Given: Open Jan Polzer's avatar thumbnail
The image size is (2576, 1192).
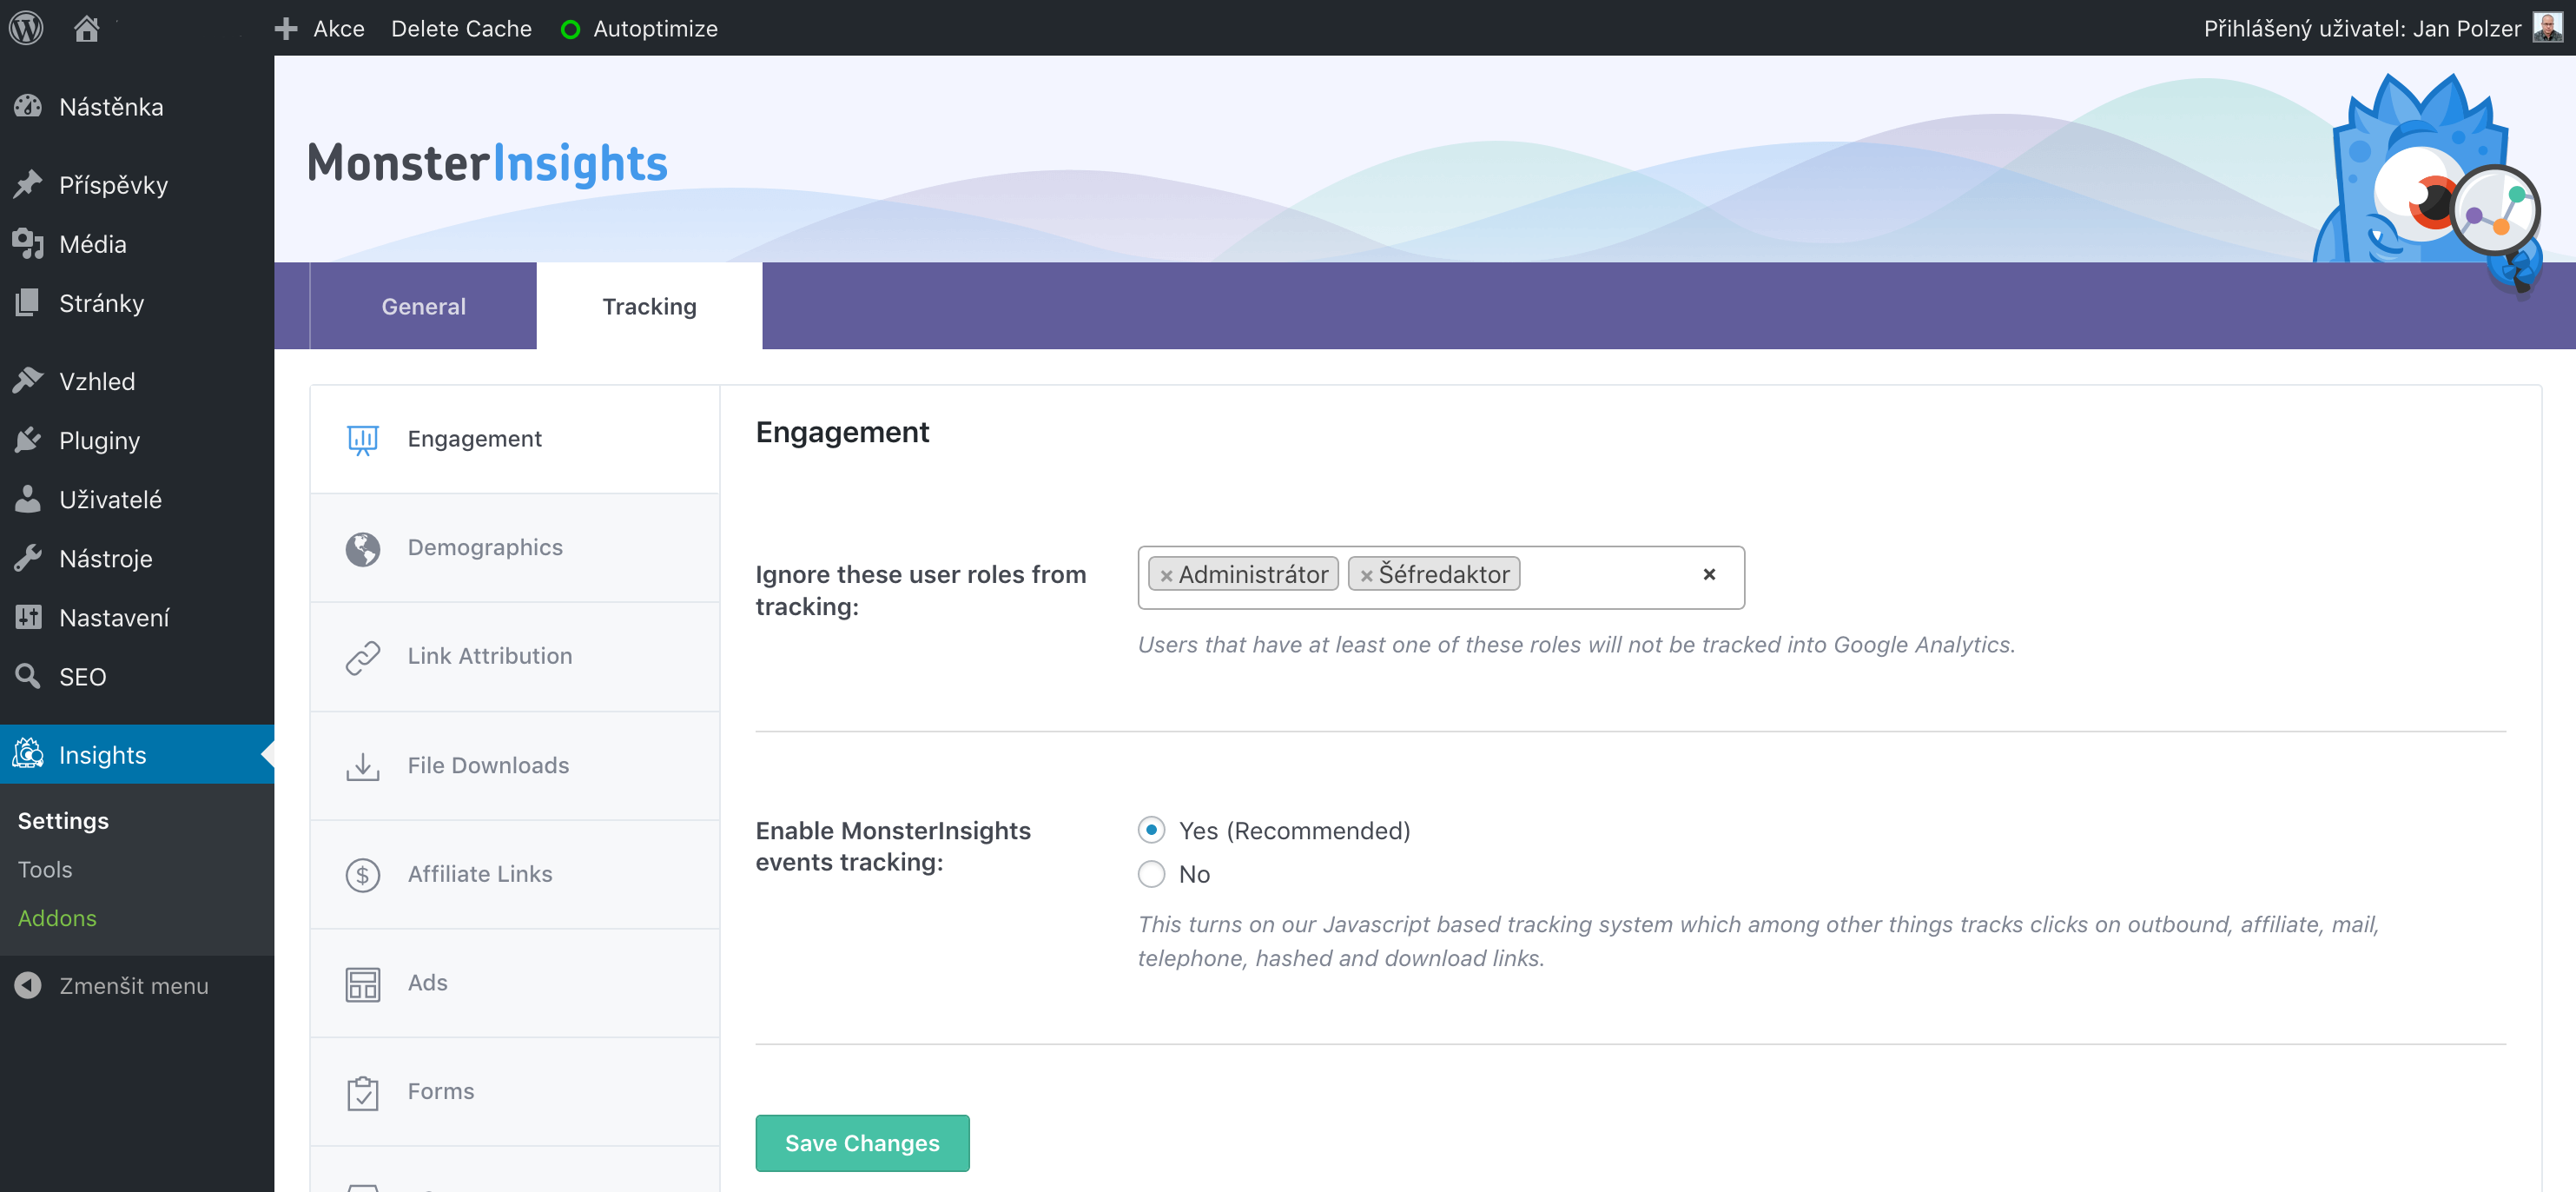Looking at the screenshot, I should tap(2547, 28).
